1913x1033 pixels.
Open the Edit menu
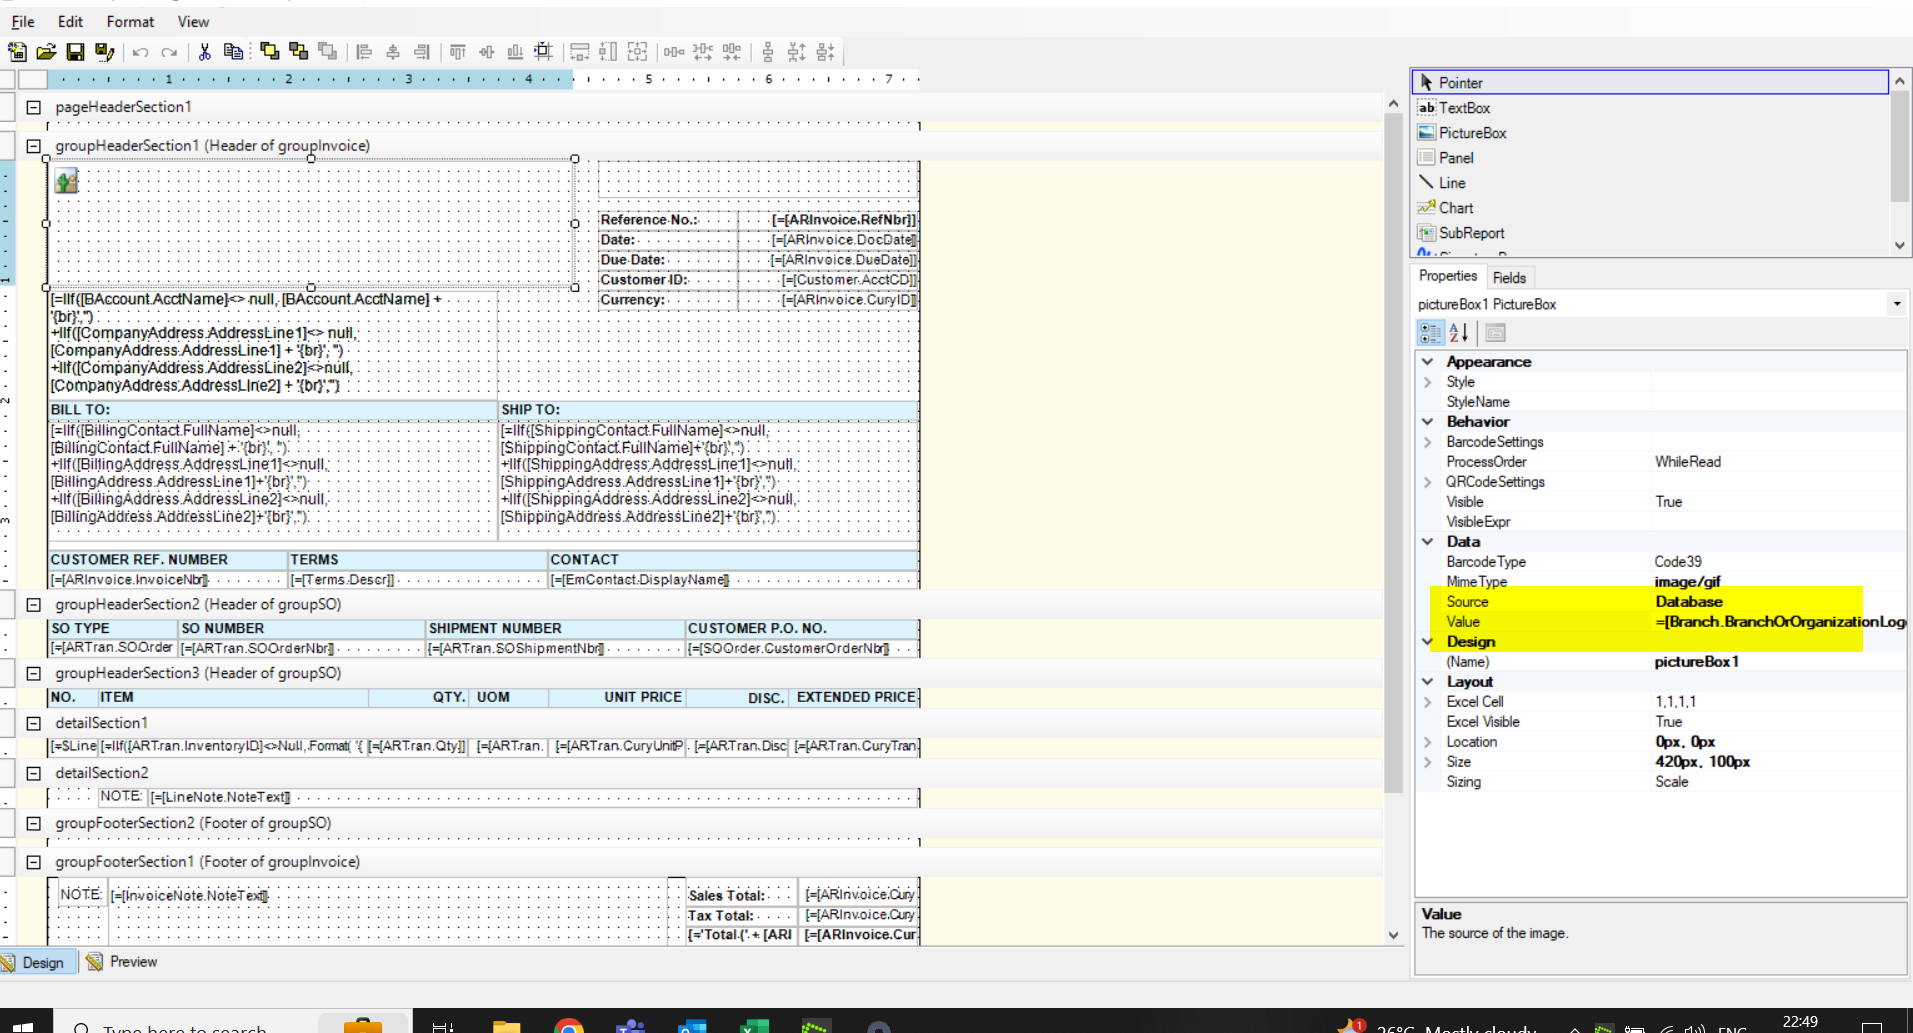pyautogui.click(x=70, y=21)
